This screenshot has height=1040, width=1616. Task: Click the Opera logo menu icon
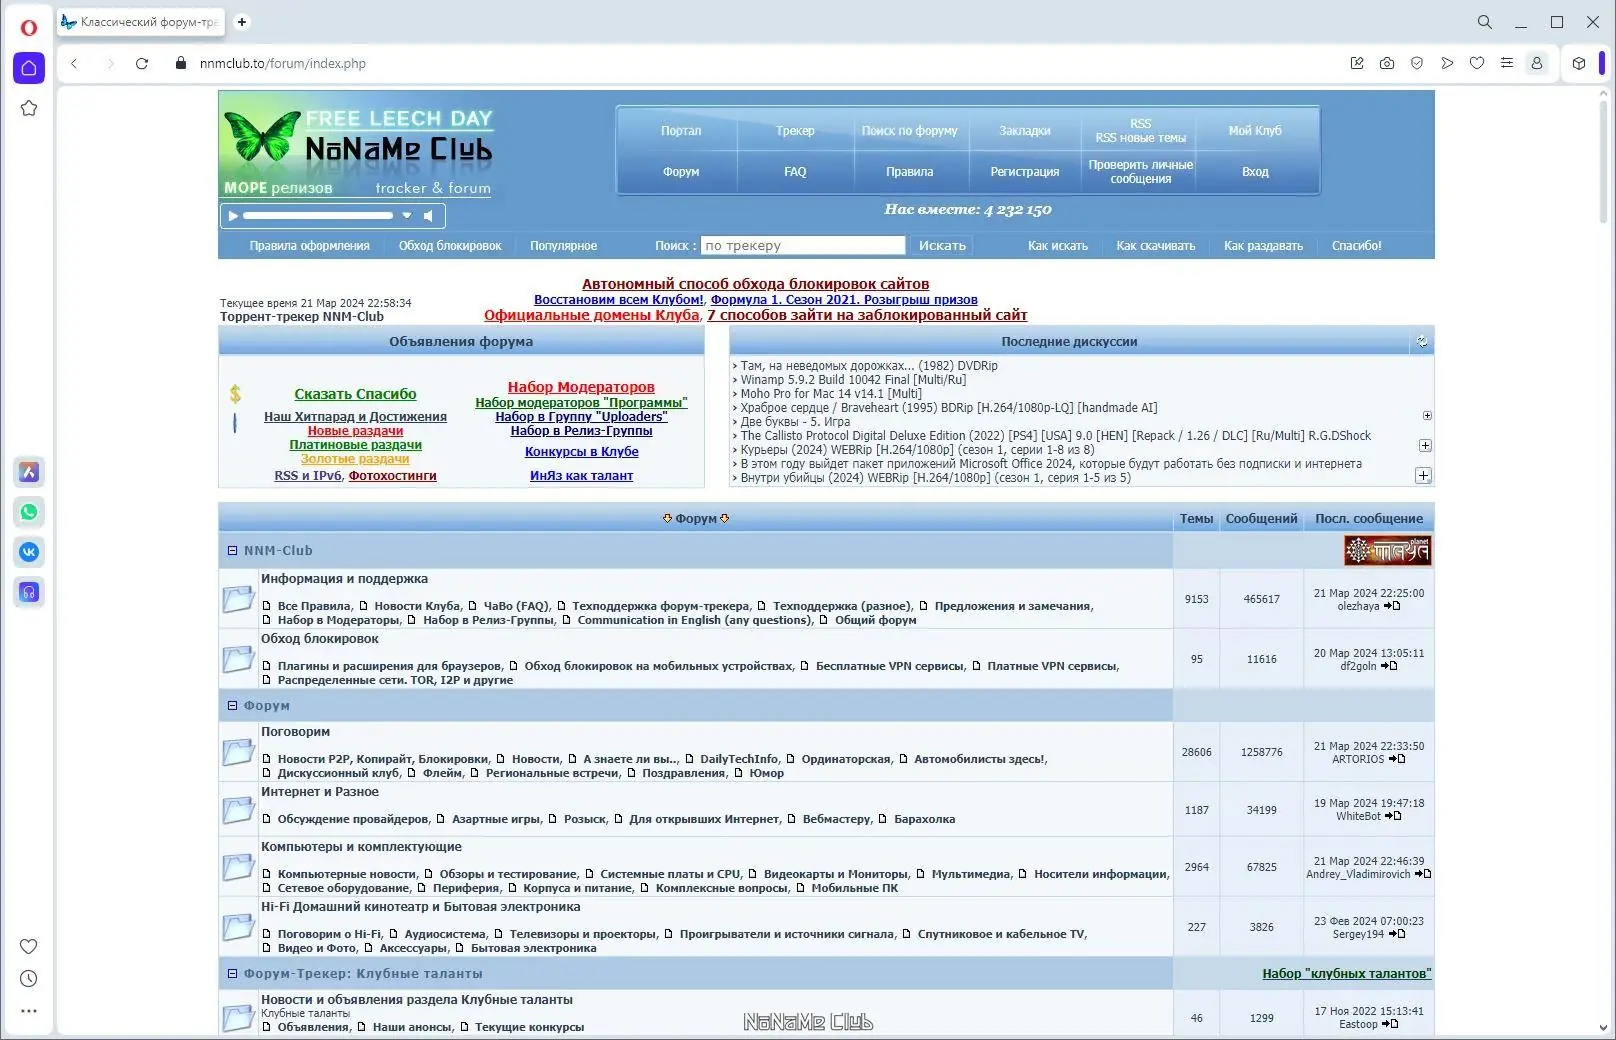[28, 27]
